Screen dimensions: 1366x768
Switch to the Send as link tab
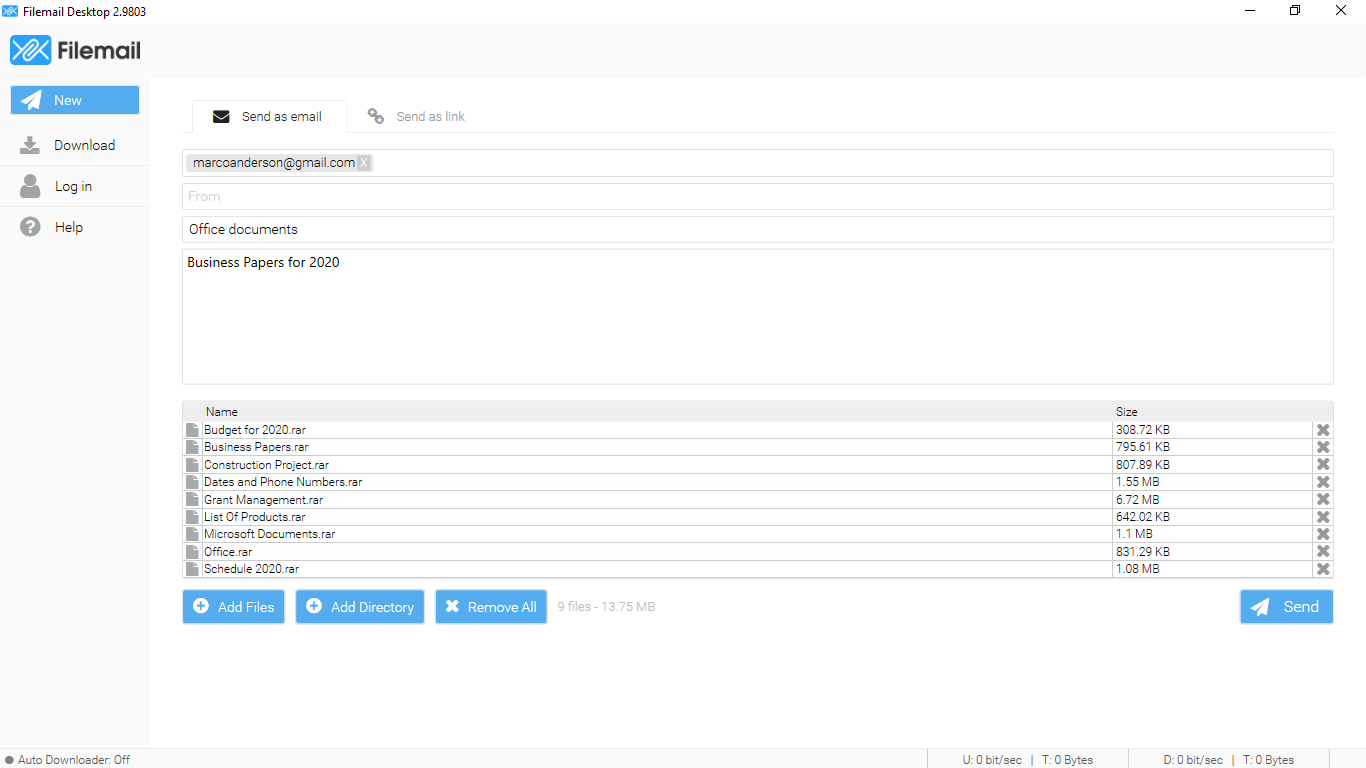pyautogui.click(x=416, y=116)
